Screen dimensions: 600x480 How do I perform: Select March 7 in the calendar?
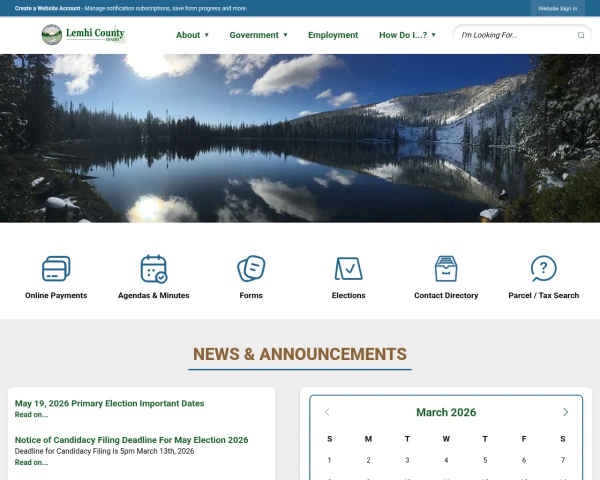(x=563, y=460)
